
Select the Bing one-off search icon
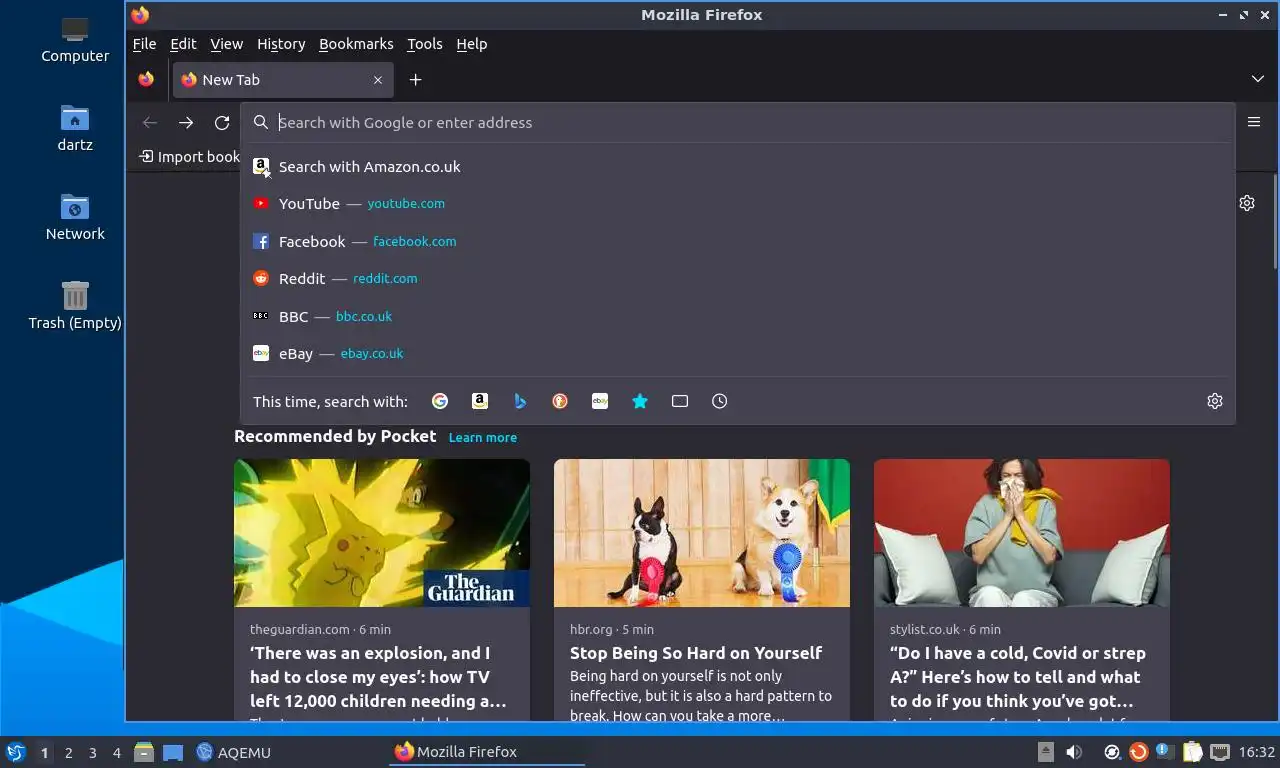(520, 401)
